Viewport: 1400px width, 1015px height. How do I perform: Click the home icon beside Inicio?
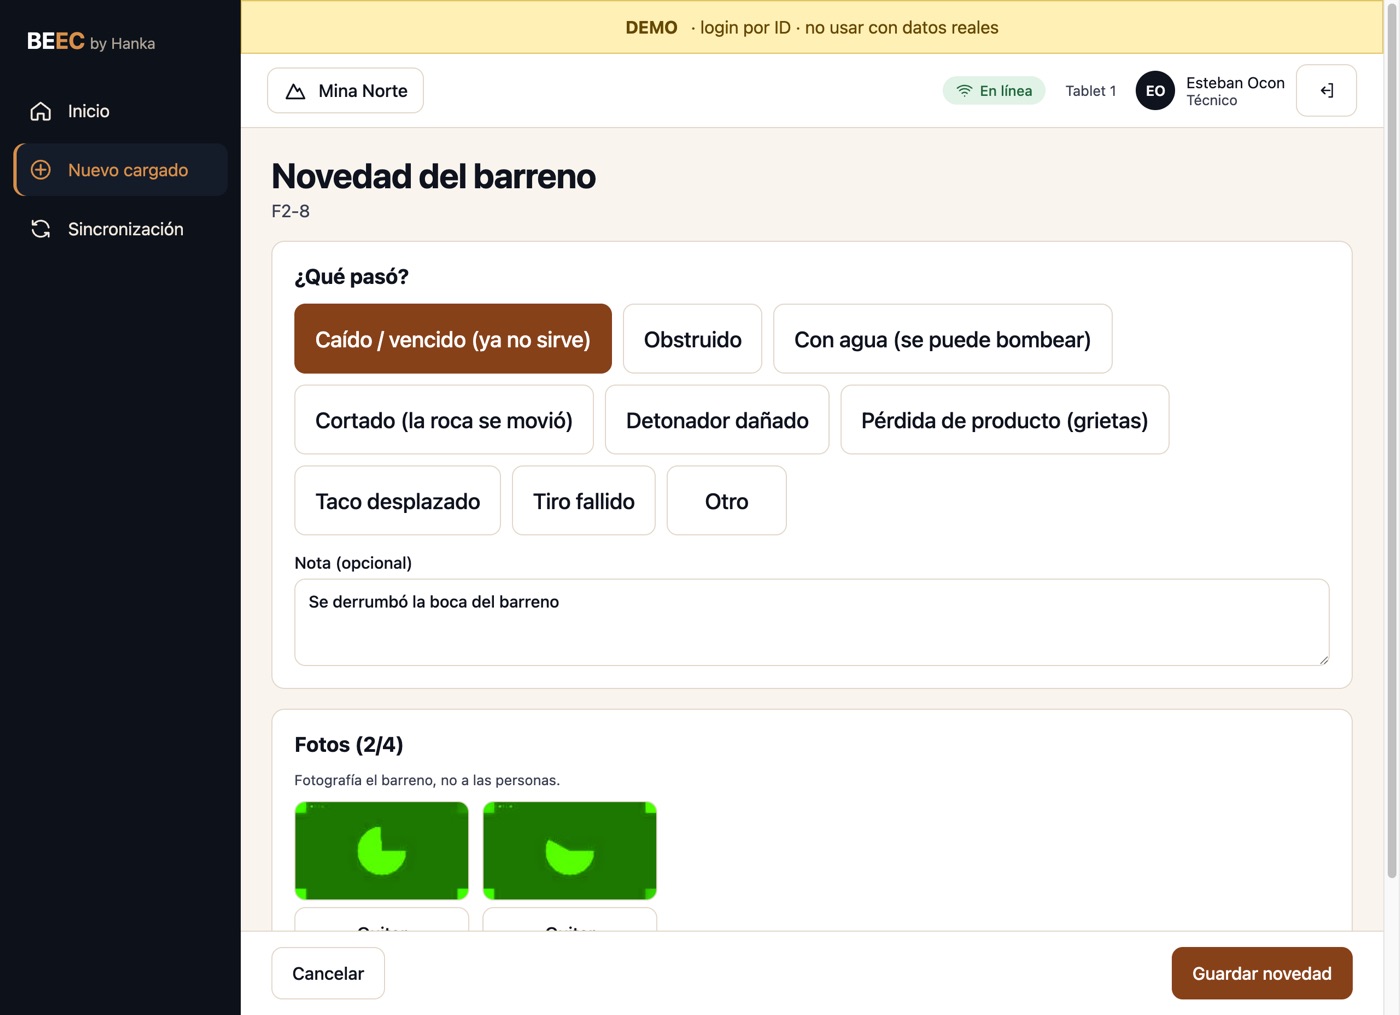(41, 111)
